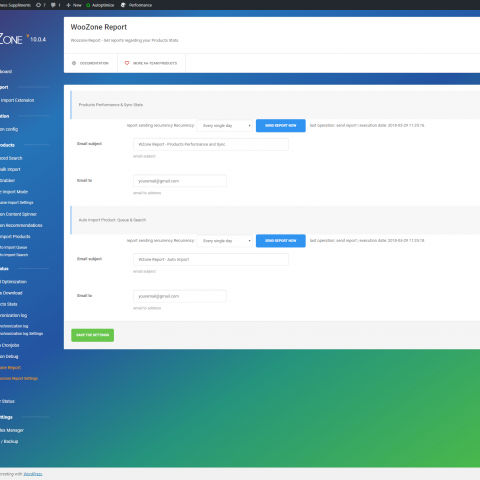Click the plus New icon in admin bar
Screen dimensions: 480x480
pos(68,5)
